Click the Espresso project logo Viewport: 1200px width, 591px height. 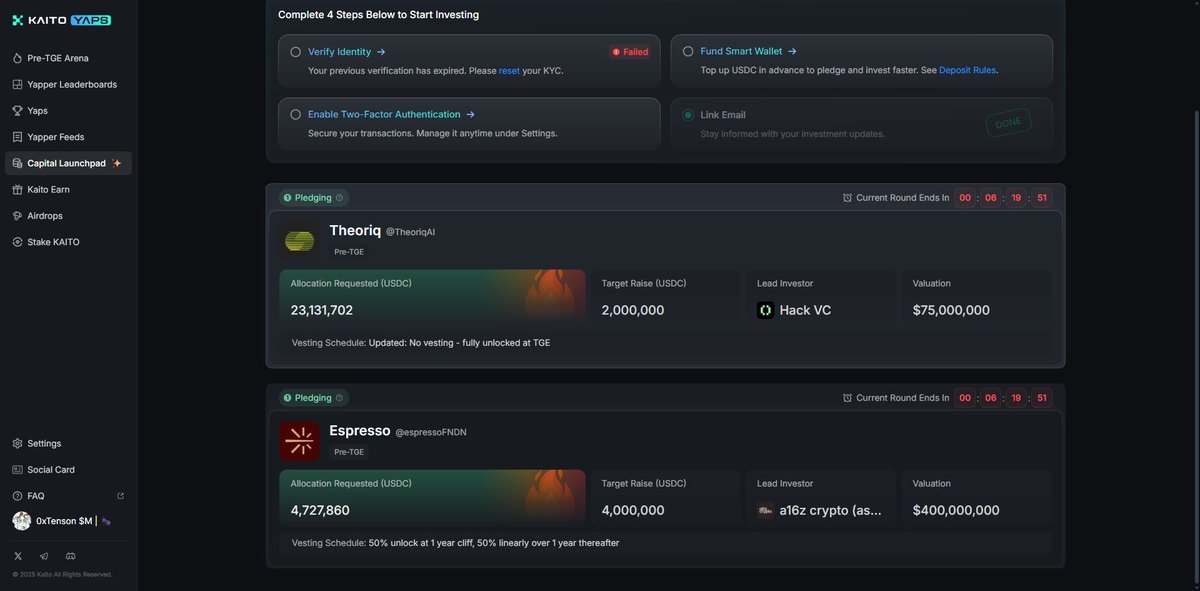pos(299,441)
